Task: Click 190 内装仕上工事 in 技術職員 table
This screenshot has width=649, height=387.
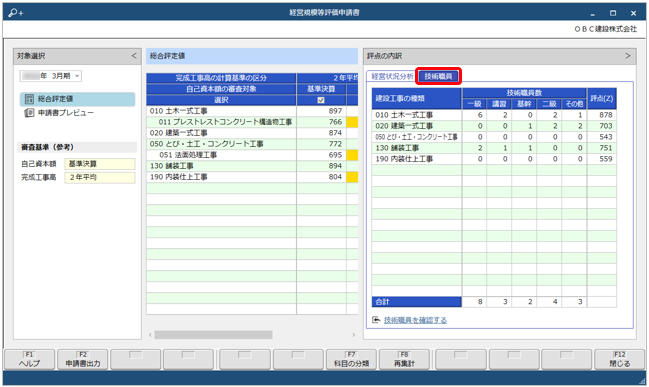Action: point(404,159)
